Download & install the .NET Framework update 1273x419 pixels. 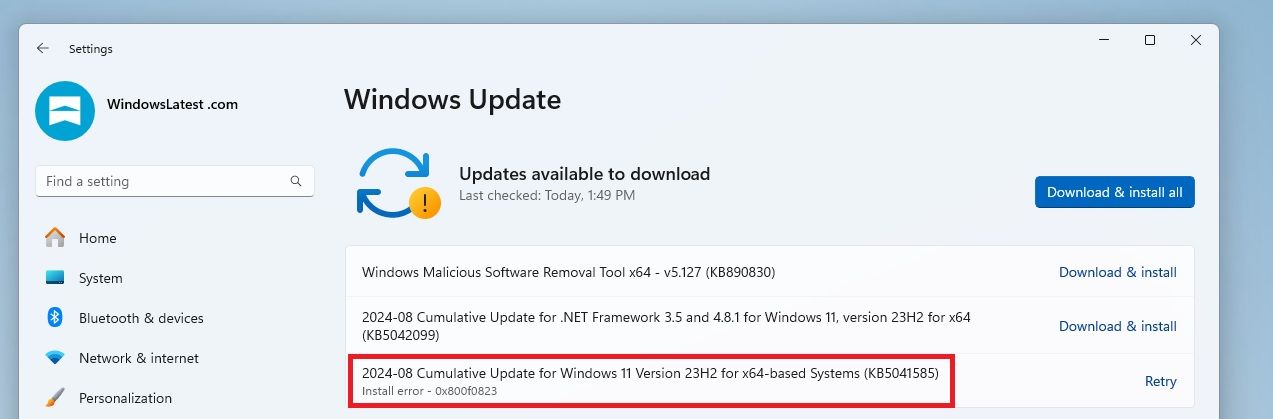click(x=1117, y=326)
